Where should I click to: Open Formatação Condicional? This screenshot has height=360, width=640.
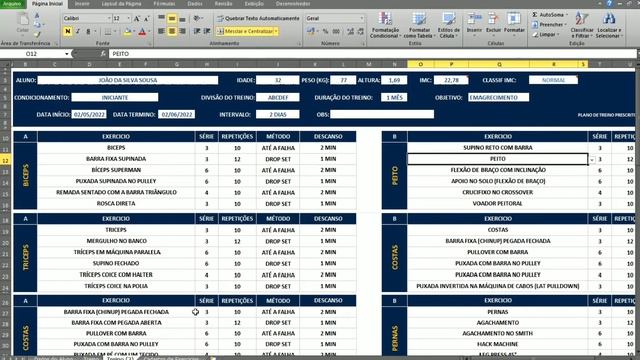(x=385, y=25)
